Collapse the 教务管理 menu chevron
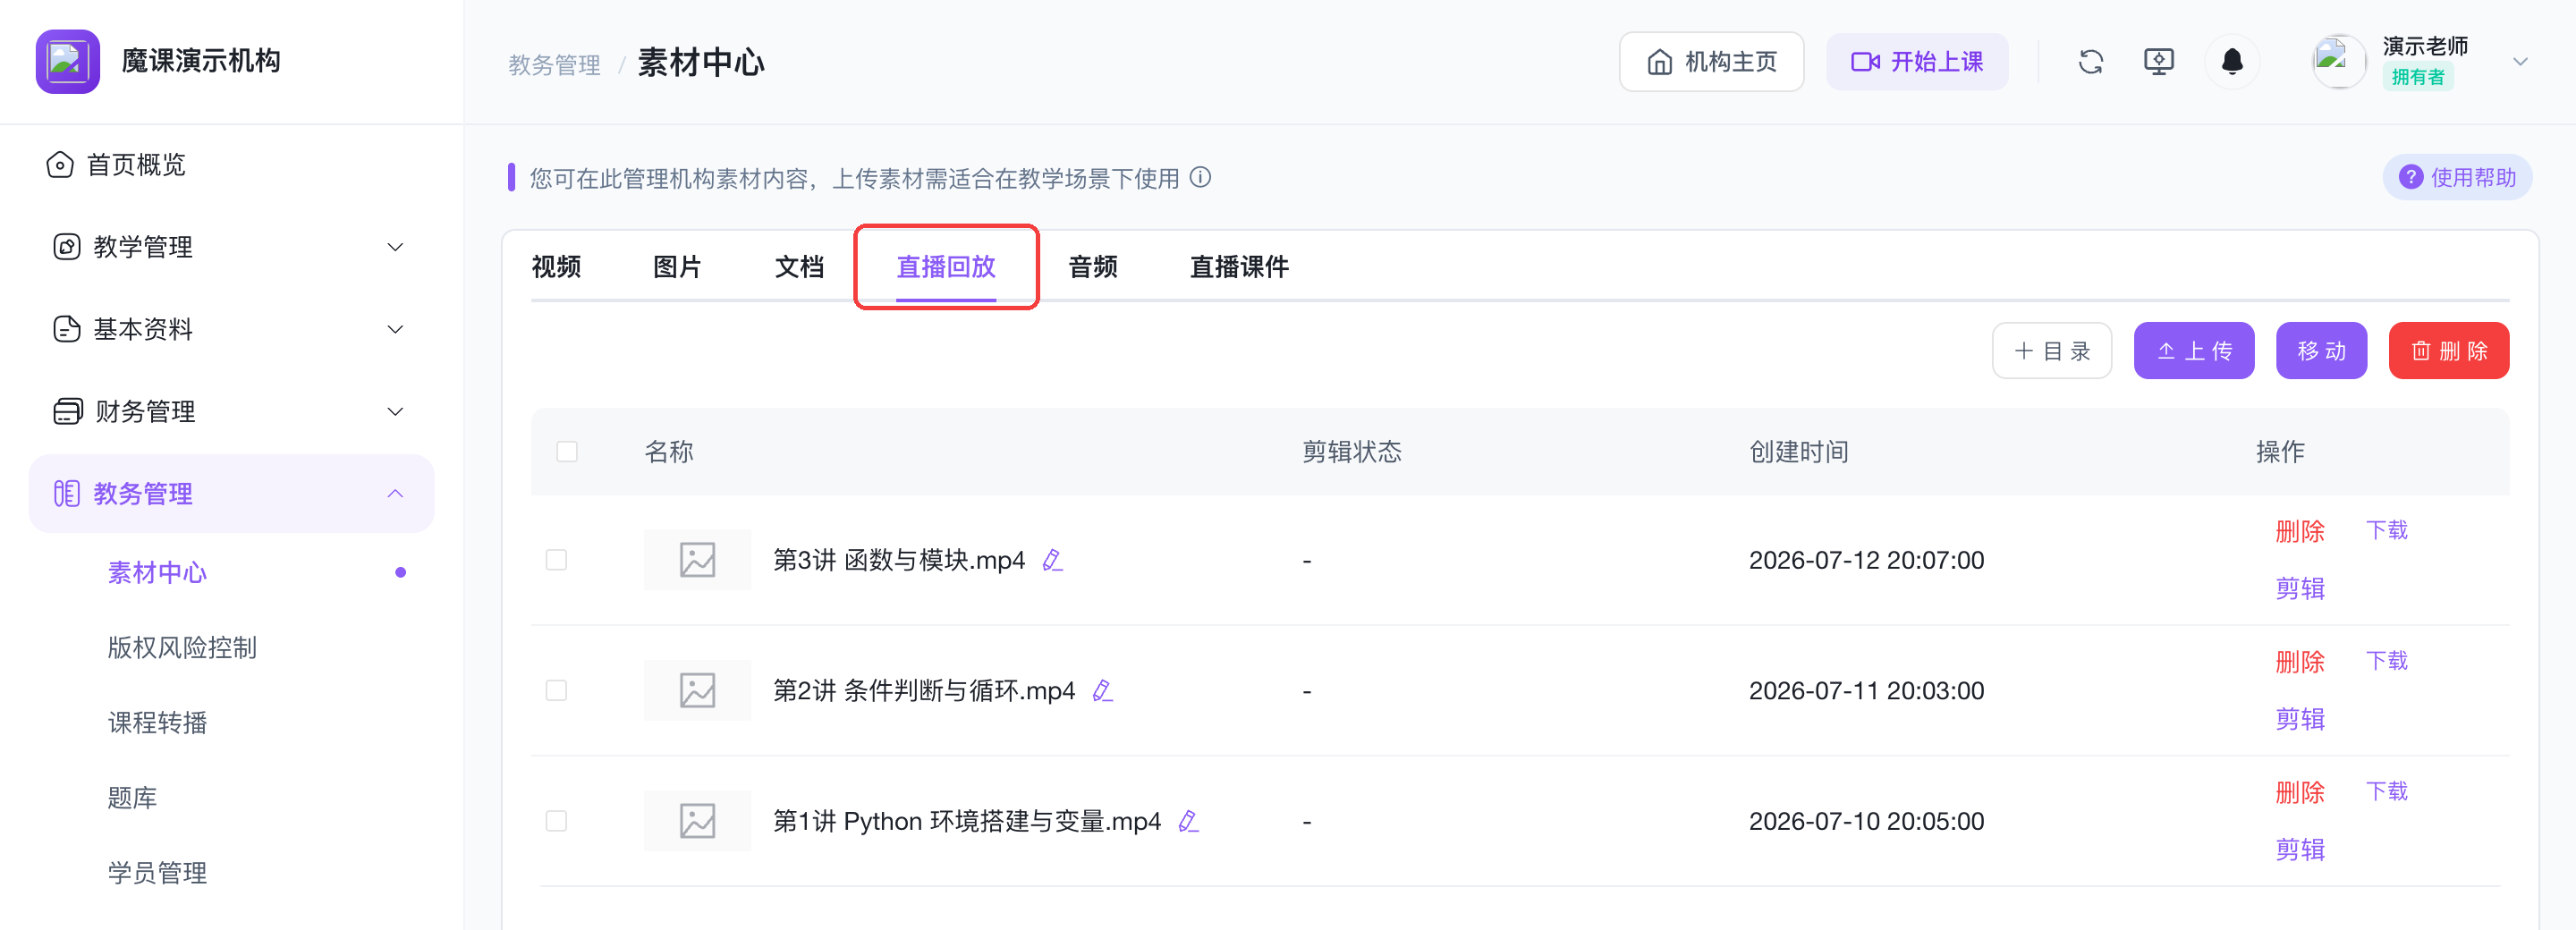This screenshot has width=2576, height=930. coord(395,493)
